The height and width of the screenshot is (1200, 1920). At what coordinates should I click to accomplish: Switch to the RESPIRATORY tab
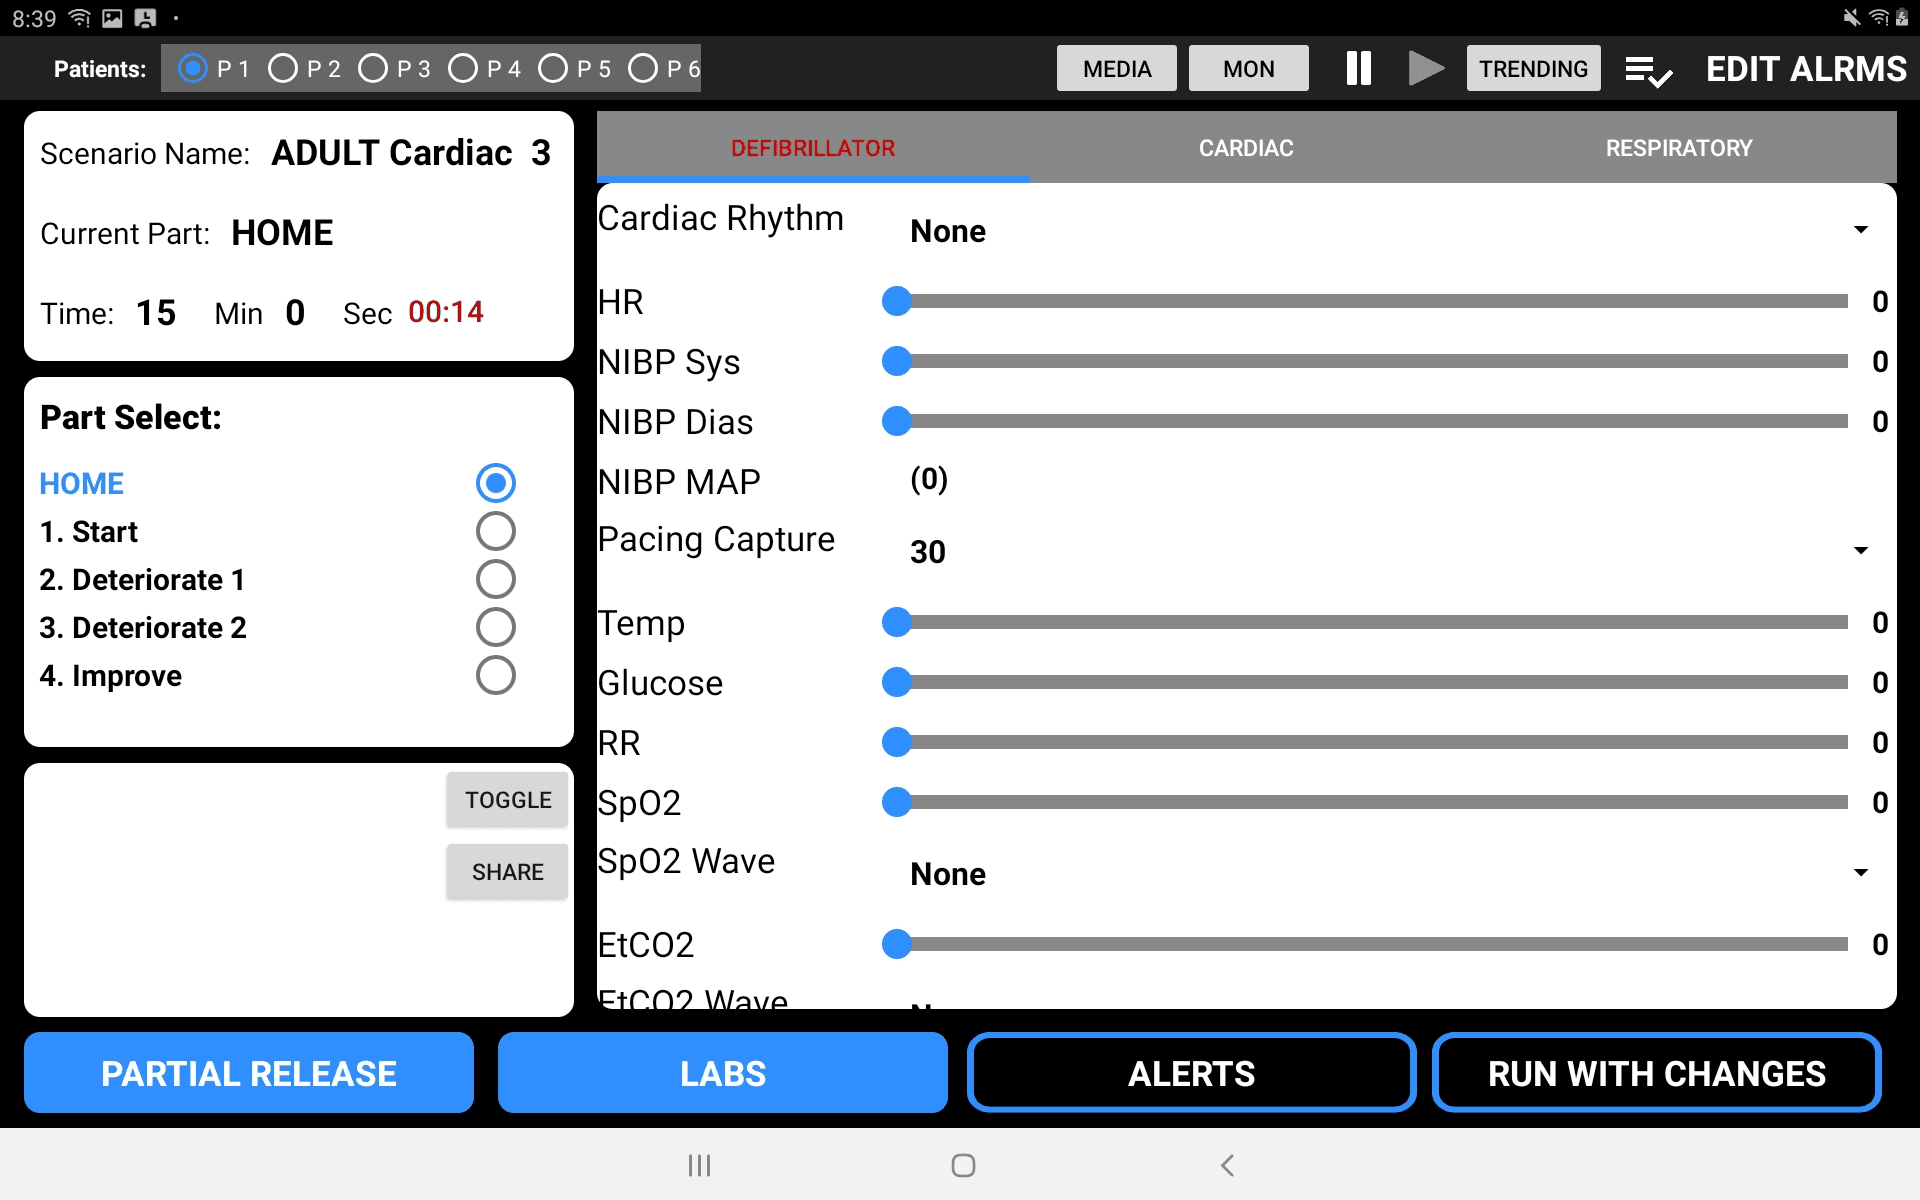(x=1678, y=147)
